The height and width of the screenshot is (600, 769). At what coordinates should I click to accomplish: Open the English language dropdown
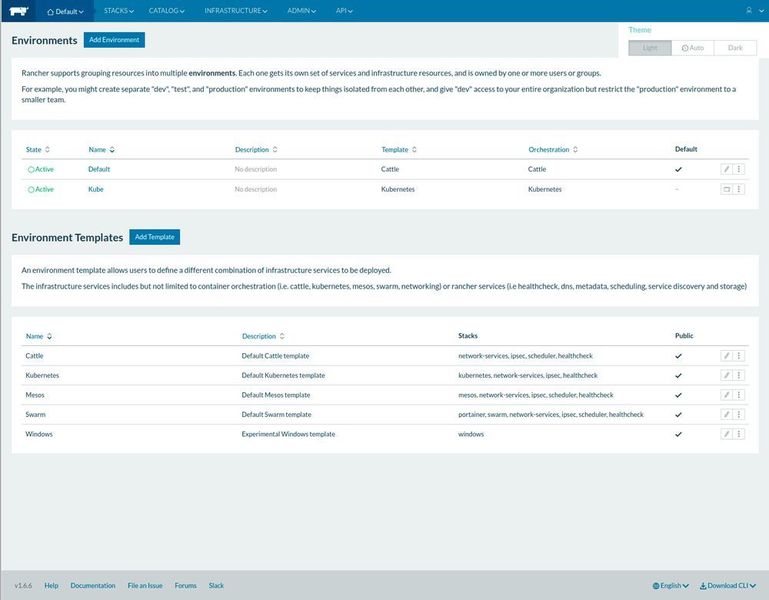pos(670,585)
